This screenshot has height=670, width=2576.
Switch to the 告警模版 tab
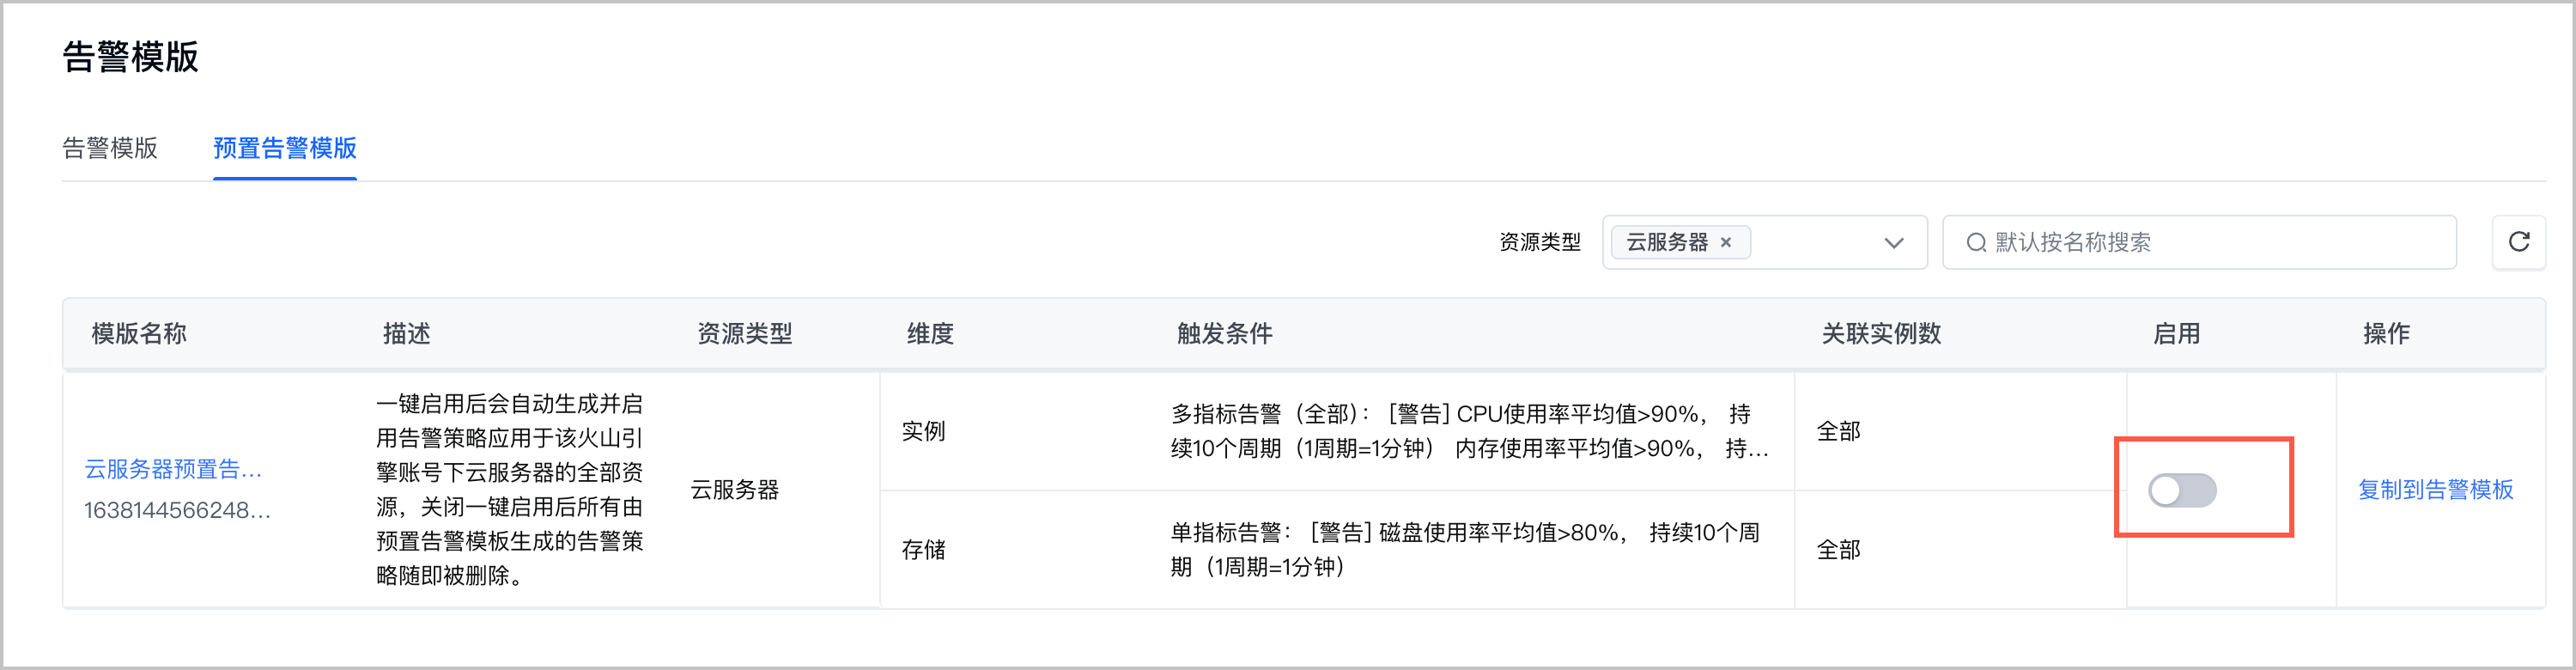click(110, 148)
